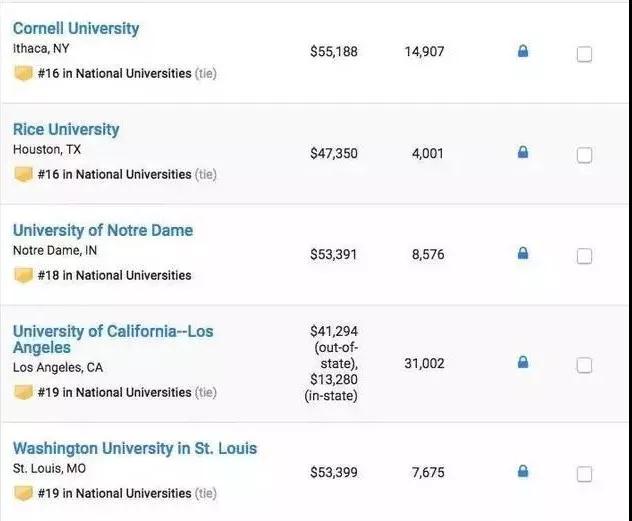Image resolution: width=632 pixels, height=521 pixels.
Task: Enable the UCLA compare checkbox
Action: [x=584, y=365]
